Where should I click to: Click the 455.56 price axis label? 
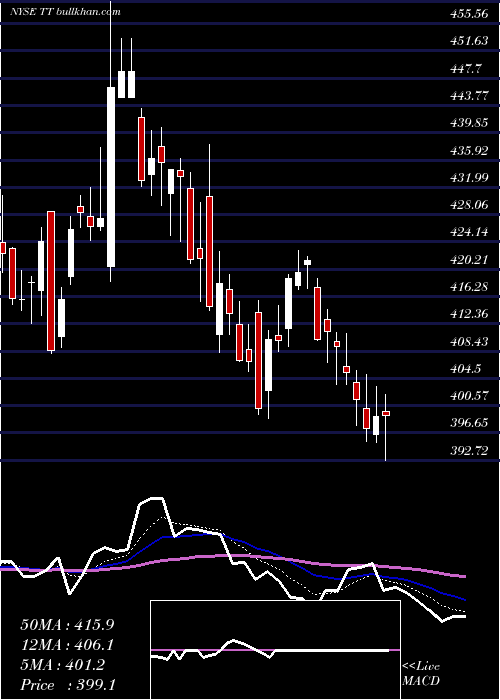469,14
